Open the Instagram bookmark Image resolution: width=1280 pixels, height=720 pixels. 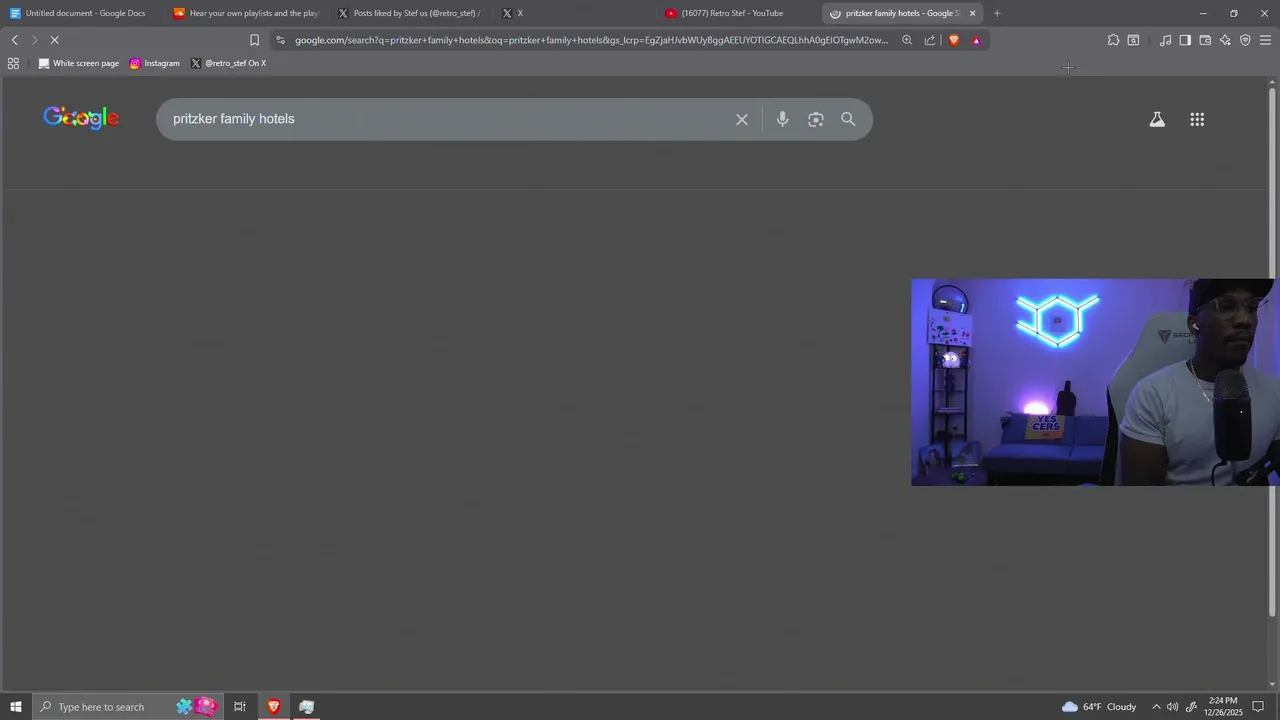coord(155,63)
